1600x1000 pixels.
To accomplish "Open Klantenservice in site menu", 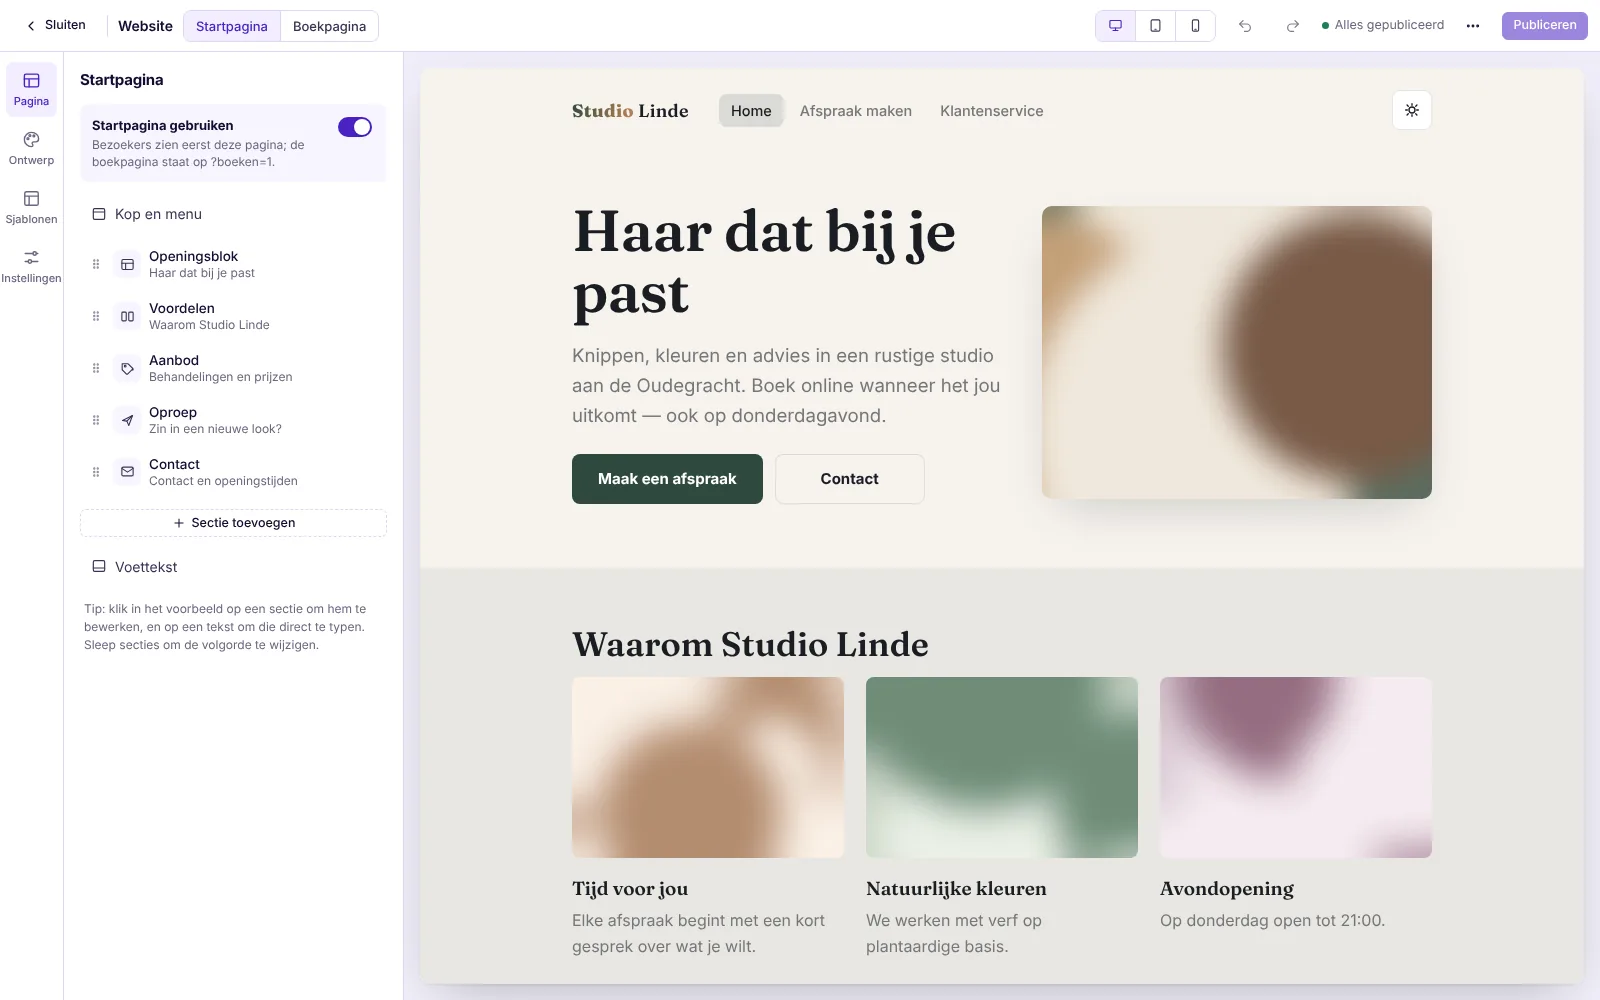I will pyautogui.click(x=991, y=111).
